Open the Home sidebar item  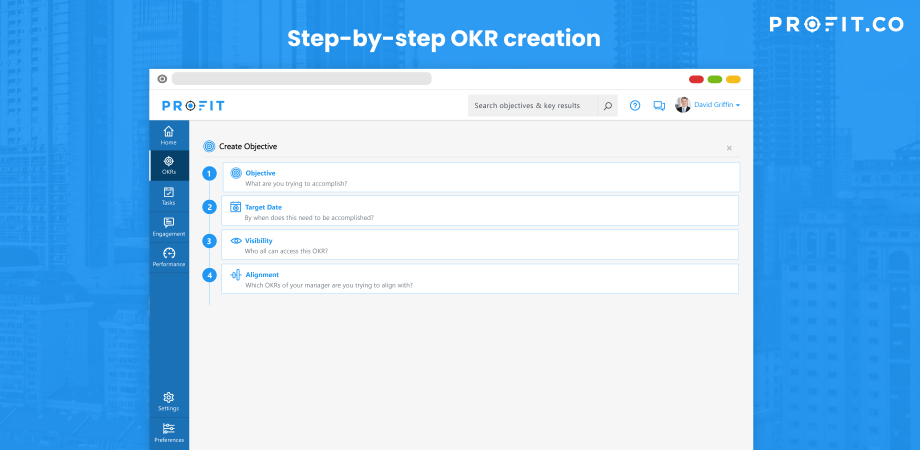point(168,136)
